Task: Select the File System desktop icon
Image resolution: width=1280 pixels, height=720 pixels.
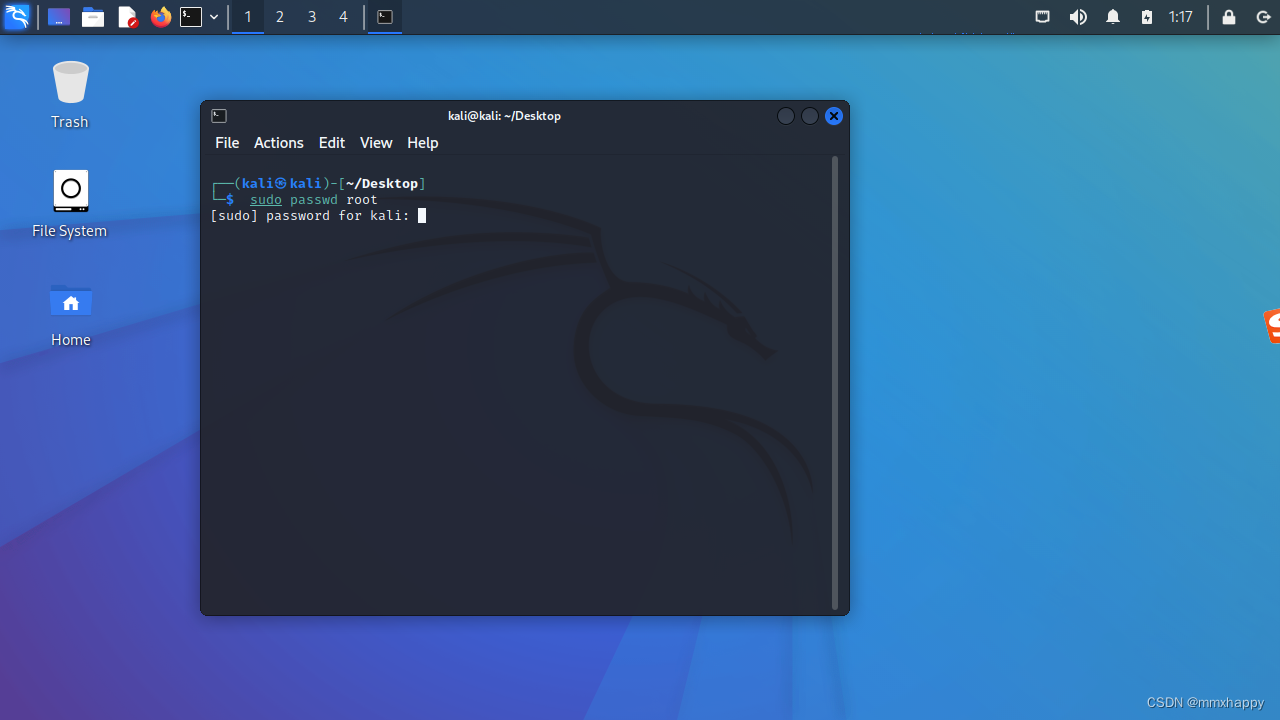Action: [x=70, y=204]
